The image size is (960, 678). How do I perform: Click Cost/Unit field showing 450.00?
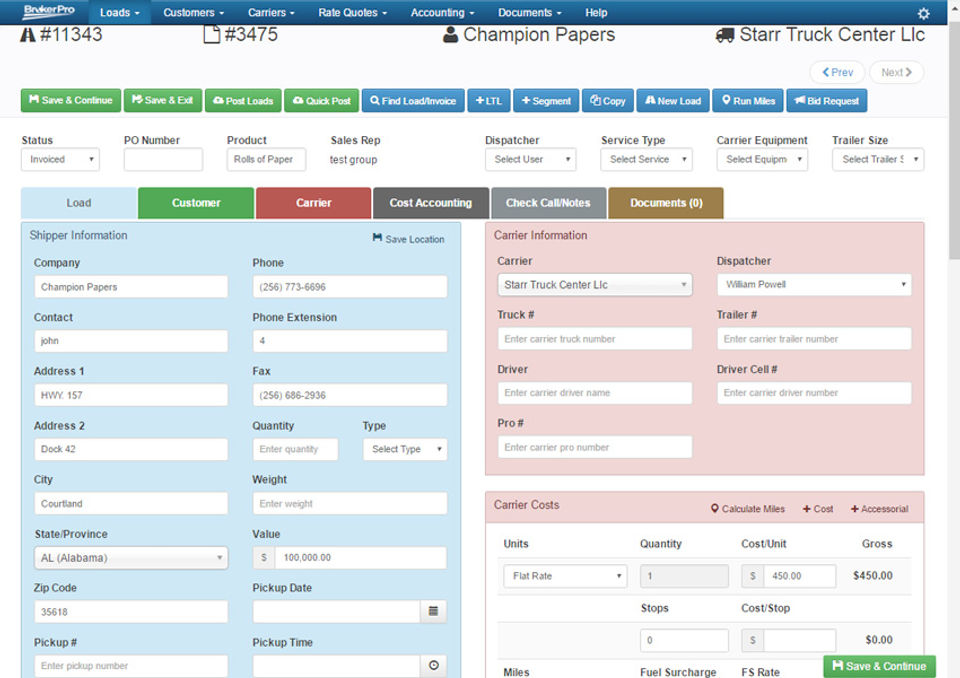point(799,576)
